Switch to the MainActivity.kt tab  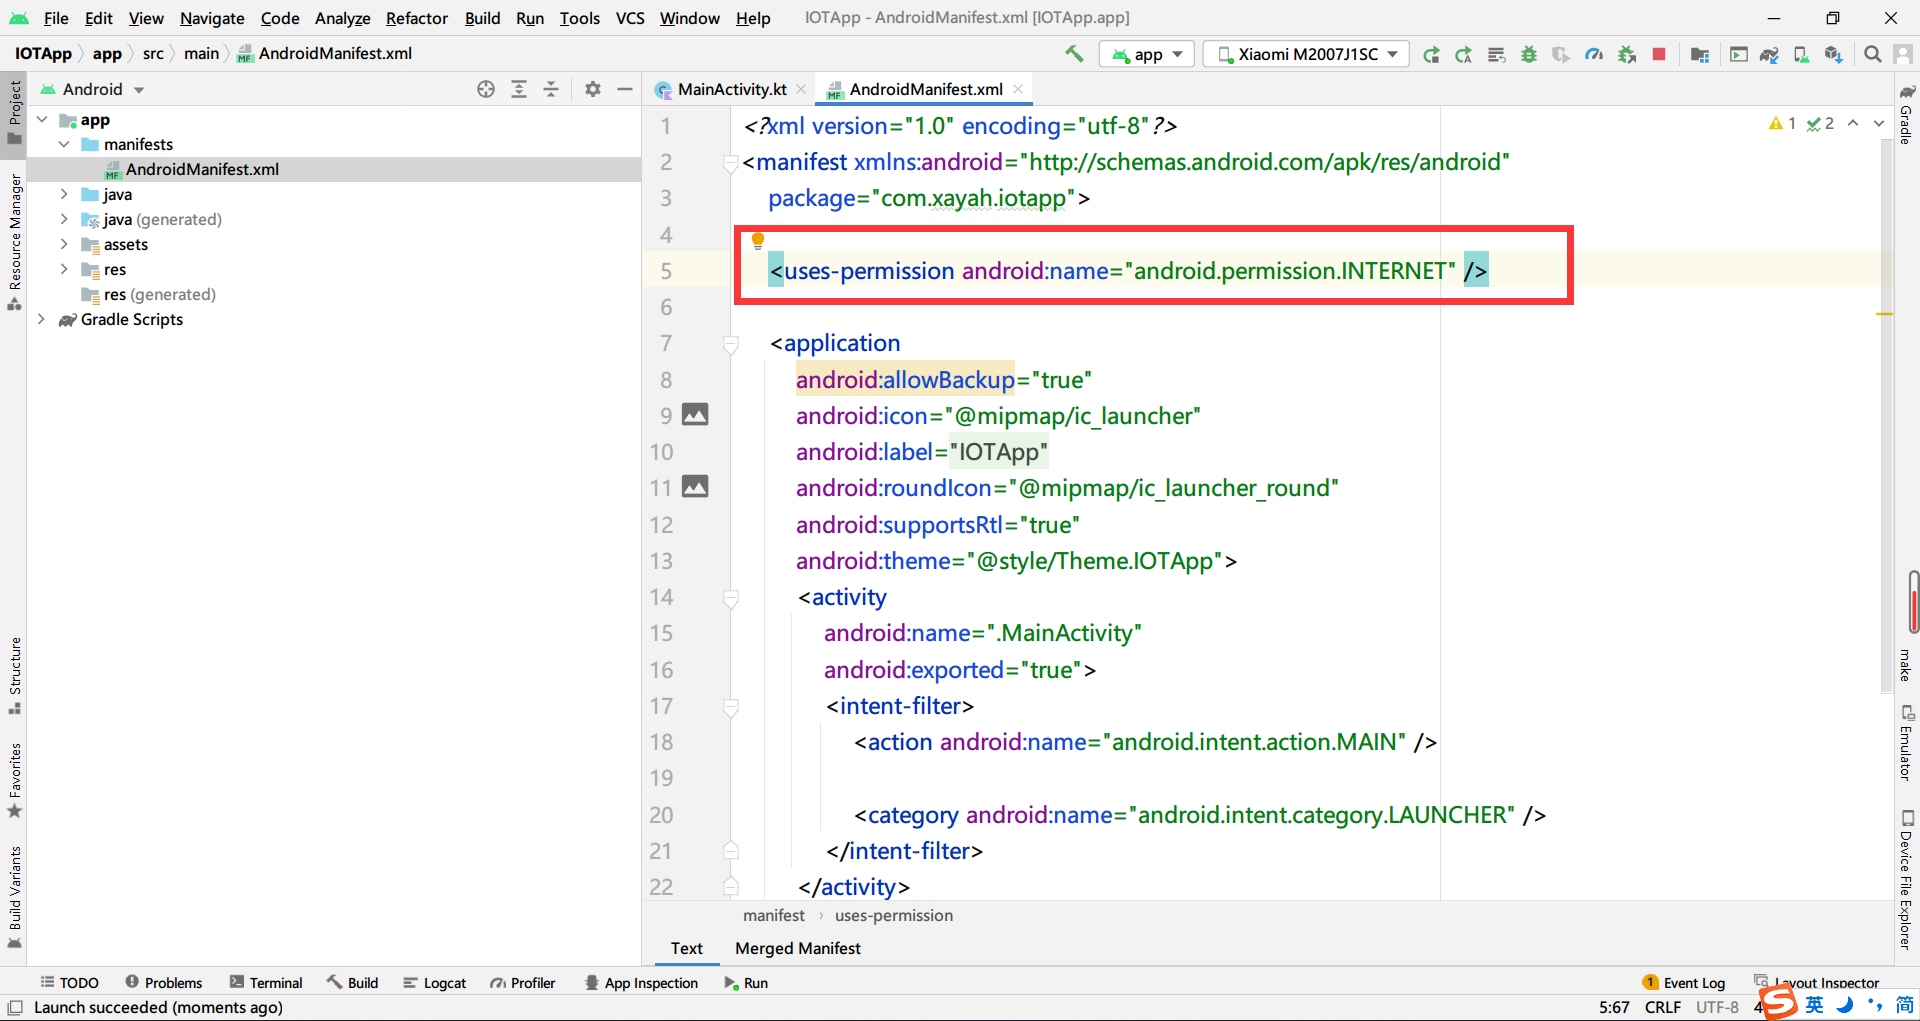pyautogui.click(x=730, y=89)
